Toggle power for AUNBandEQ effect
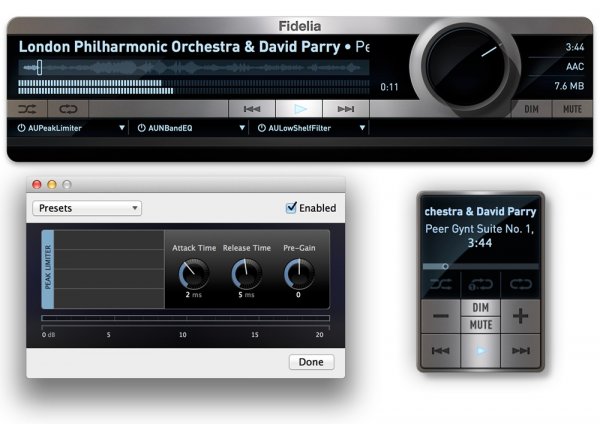Viewport: 600px width, 424px height. point(142,128)
